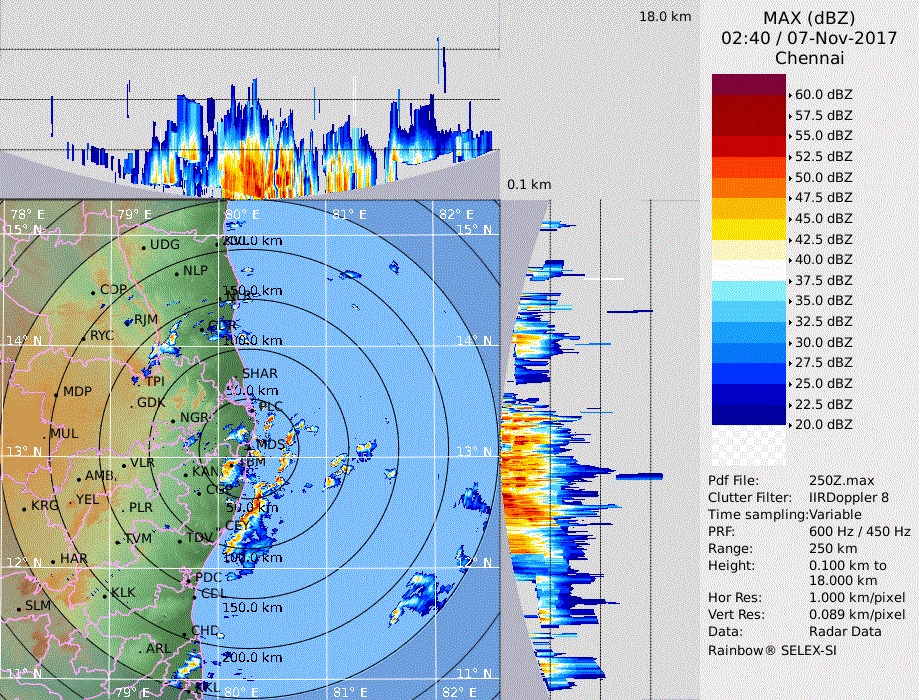Click the HAR station label on map
Viewport: 919px width, 700px height.
(x=74, y=558)
